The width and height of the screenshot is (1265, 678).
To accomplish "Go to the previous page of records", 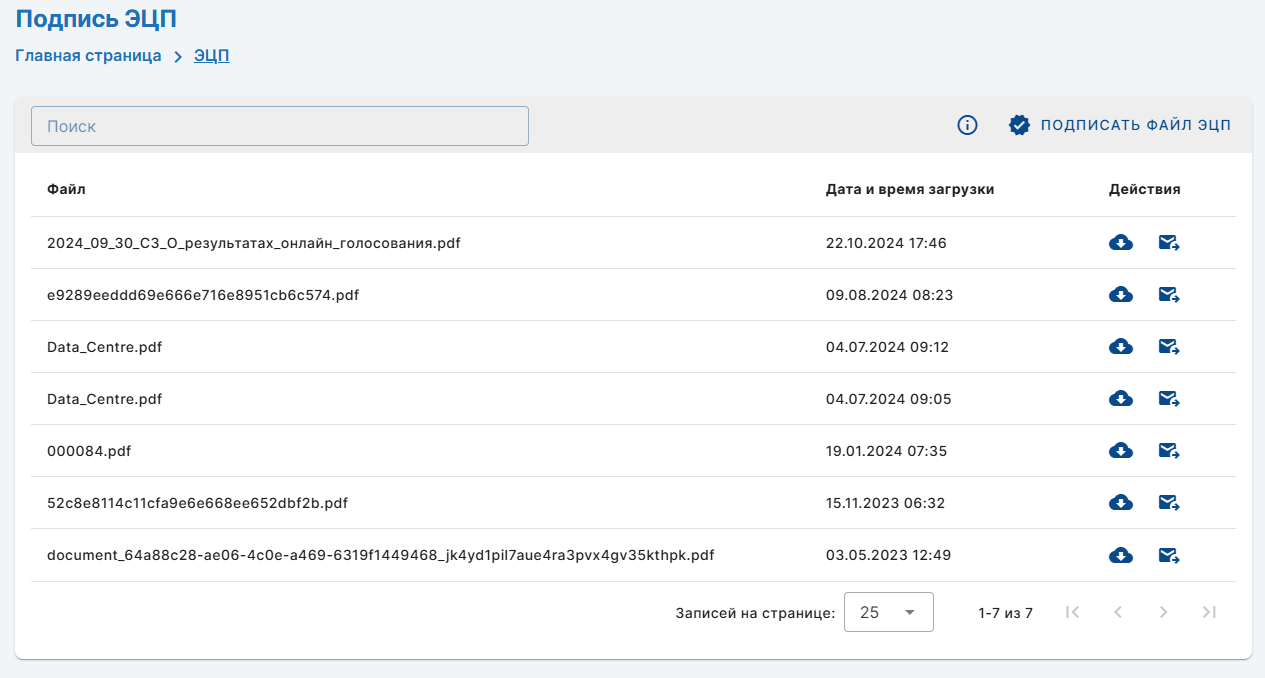I will 1118,612.
